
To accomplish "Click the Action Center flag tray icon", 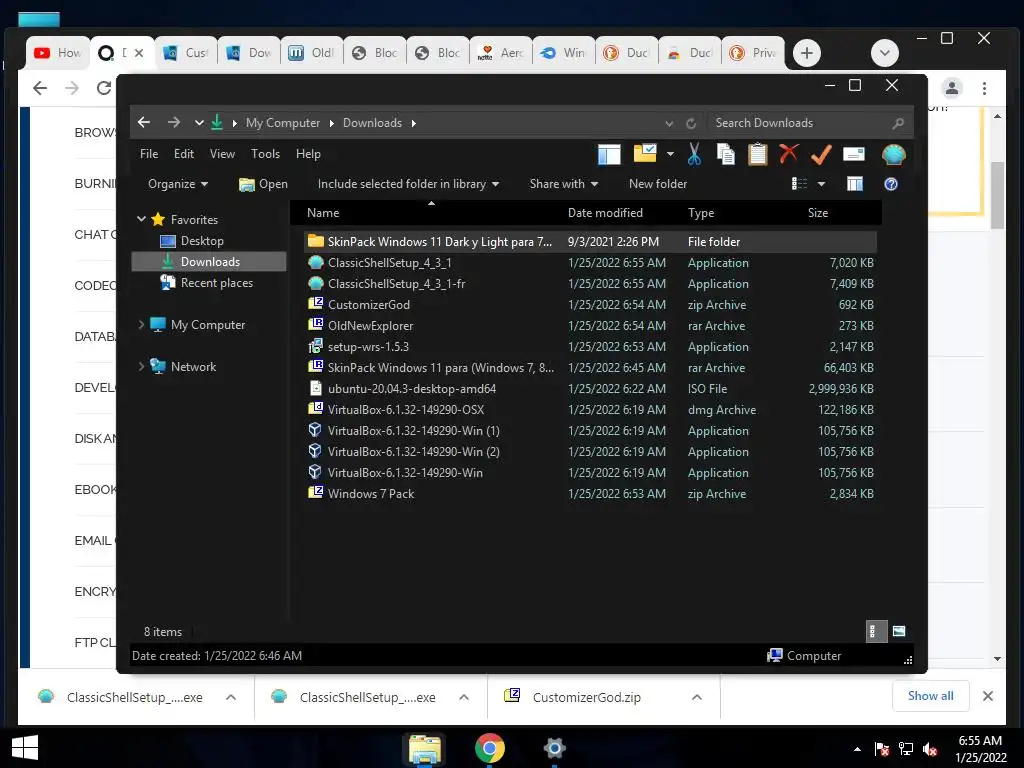I will click(x=882, y=749).
